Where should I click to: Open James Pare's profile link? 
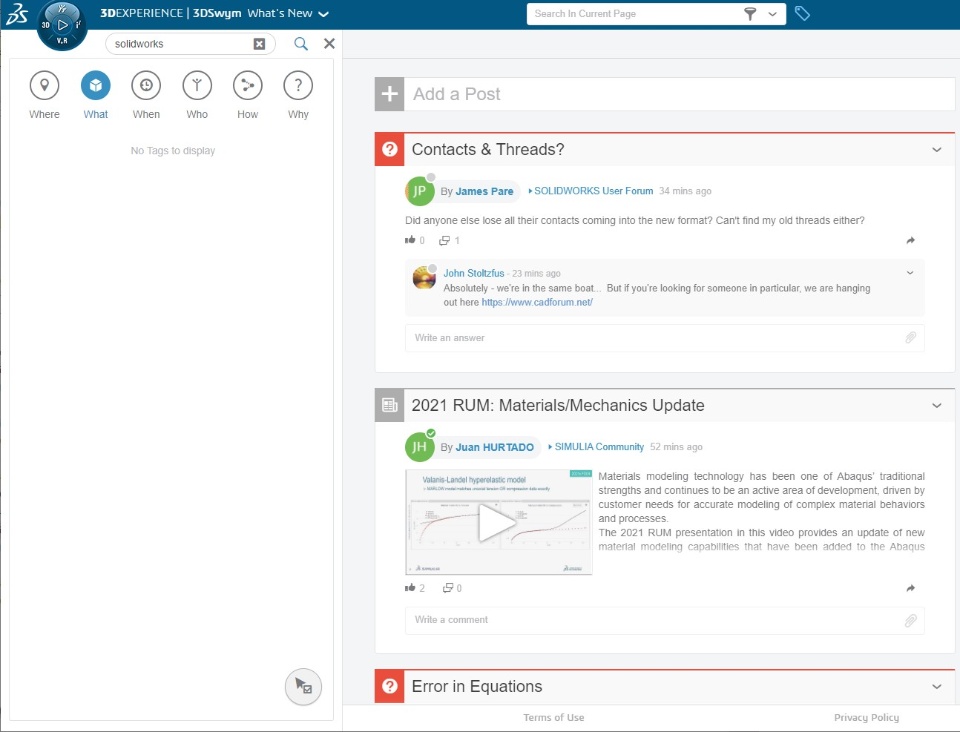click(x=484, y=192)
